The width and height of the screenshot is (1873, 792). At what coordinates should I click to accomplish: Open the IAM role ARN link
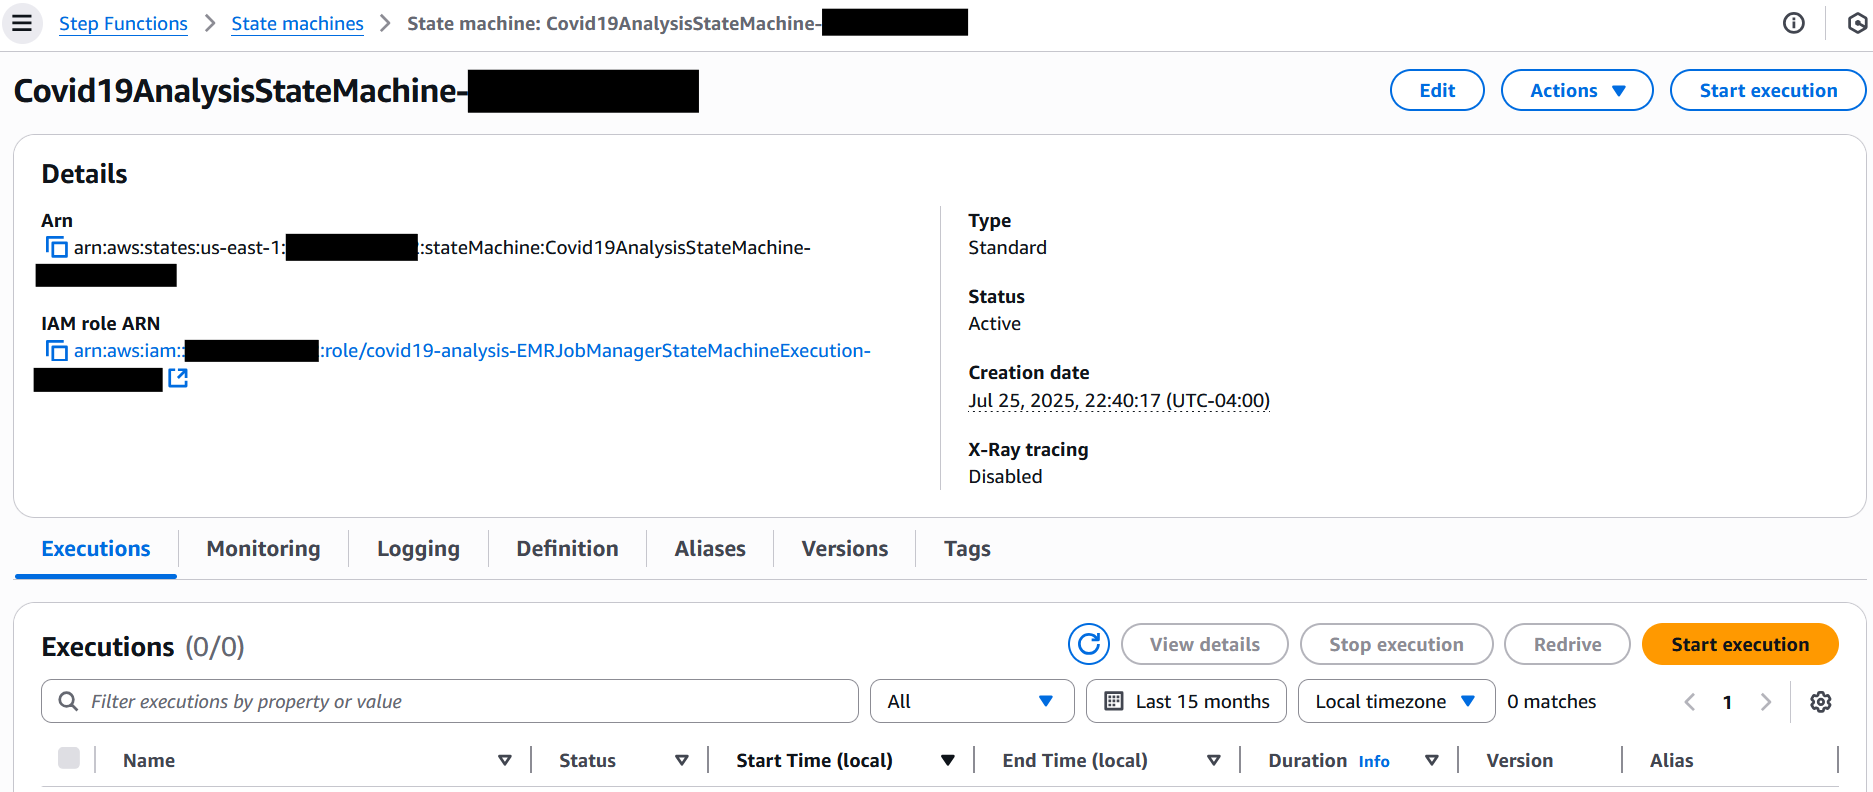point(472,350)
